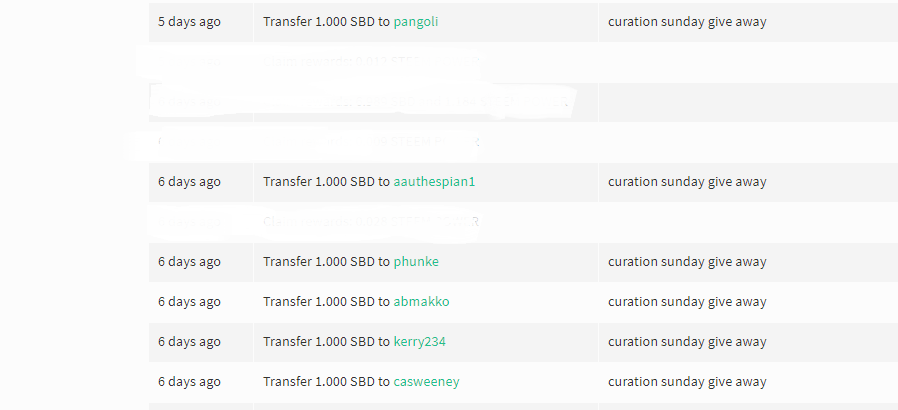This screenshot has width=898, height=410.
Task: Select the timestamp for the kerry234 transfer
Action: click(189, 342)
